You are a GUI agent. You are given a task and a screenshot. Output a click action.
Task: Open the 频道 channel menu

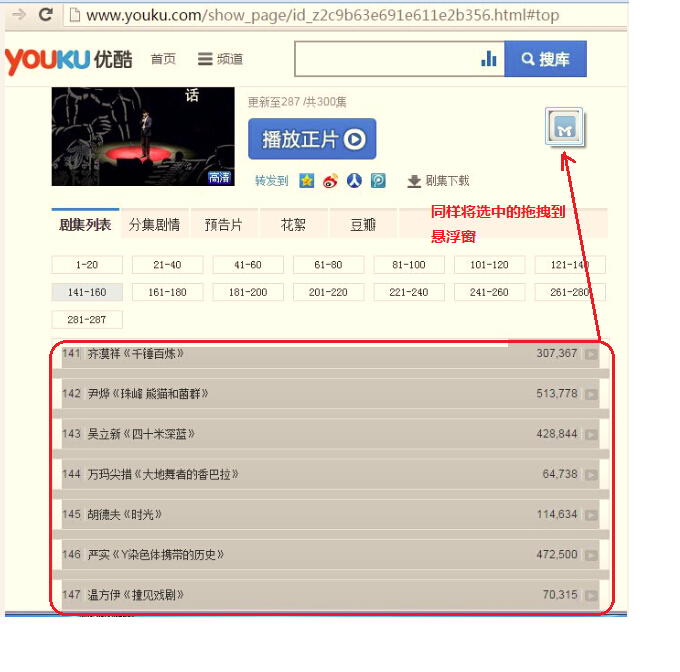coord(220,59)
